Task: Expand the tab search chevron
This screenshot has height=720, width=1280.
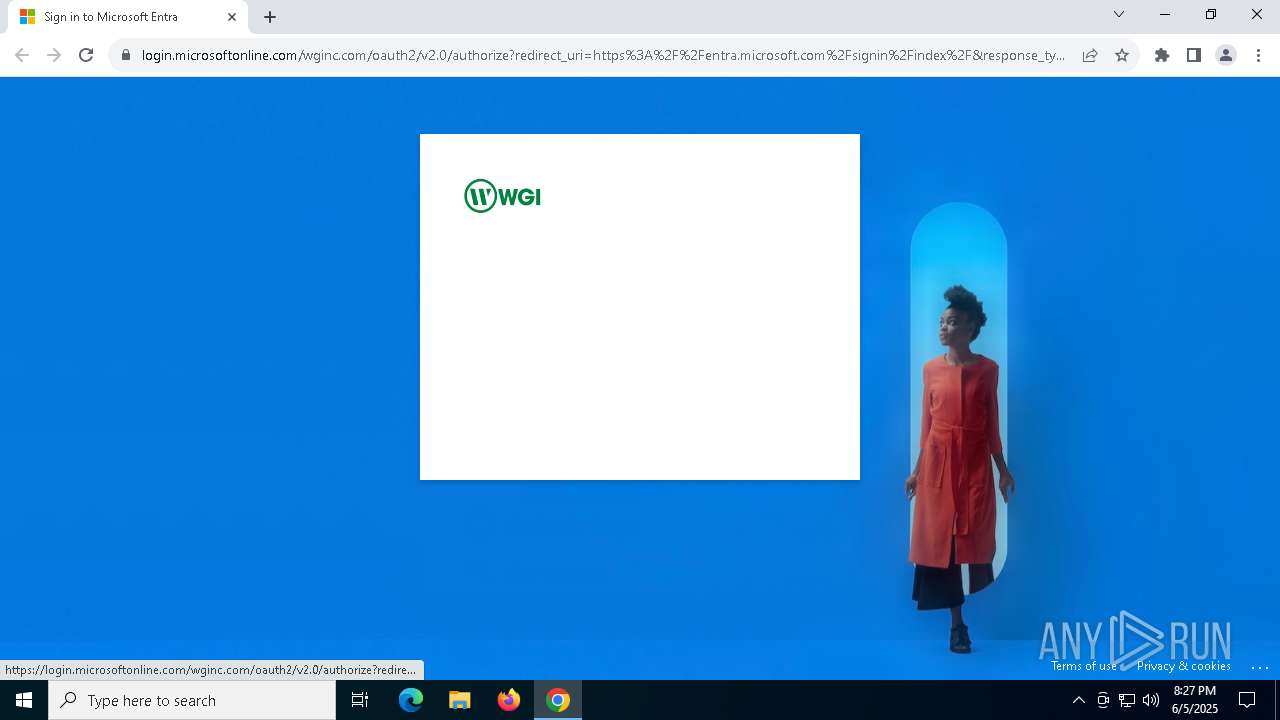Action: [1119, 14]
